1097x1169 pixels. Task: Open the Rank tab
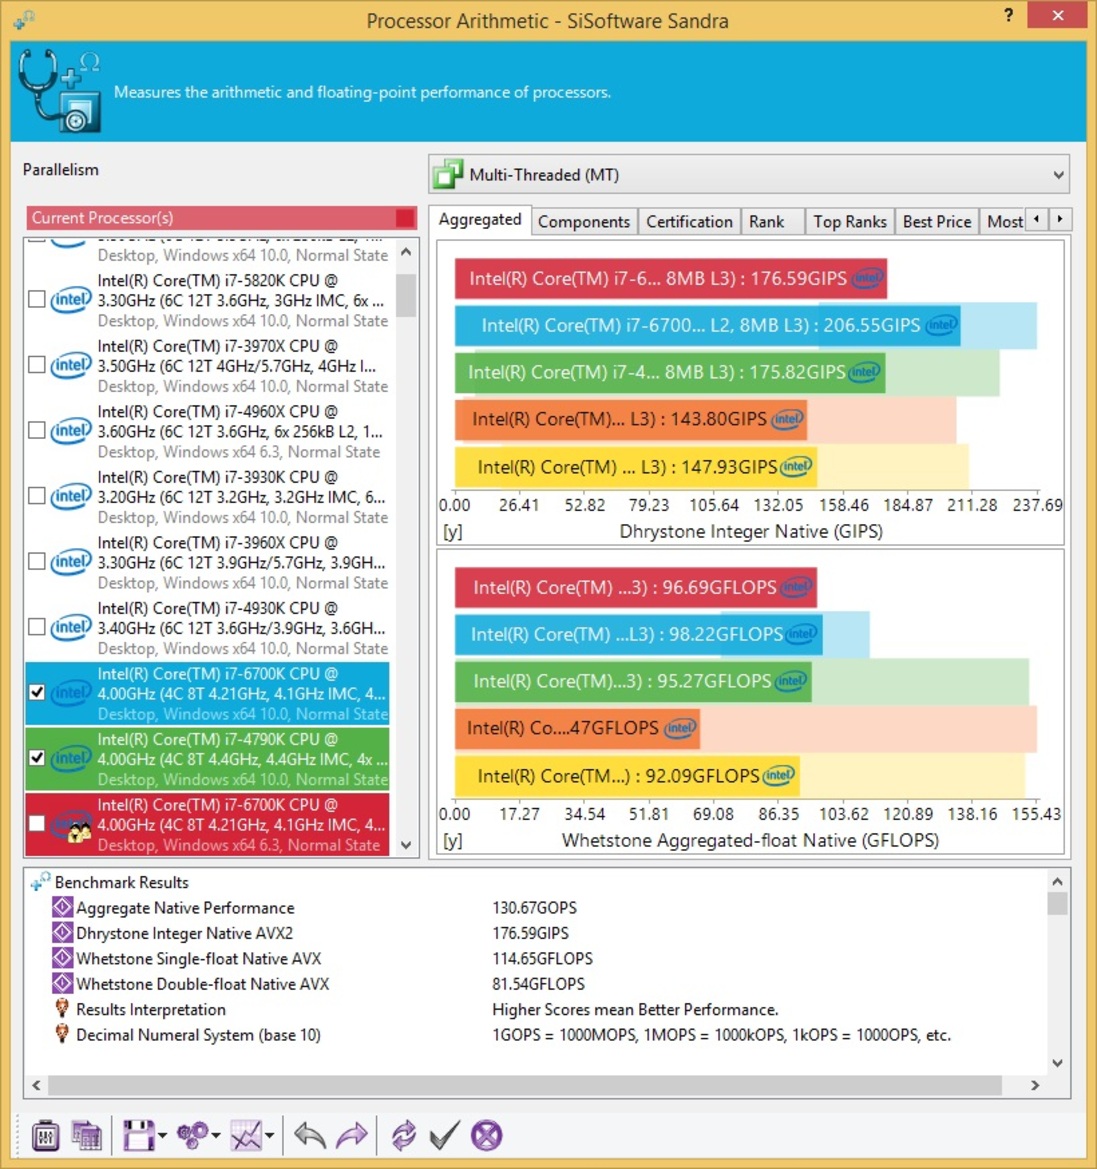click(773, 221)
